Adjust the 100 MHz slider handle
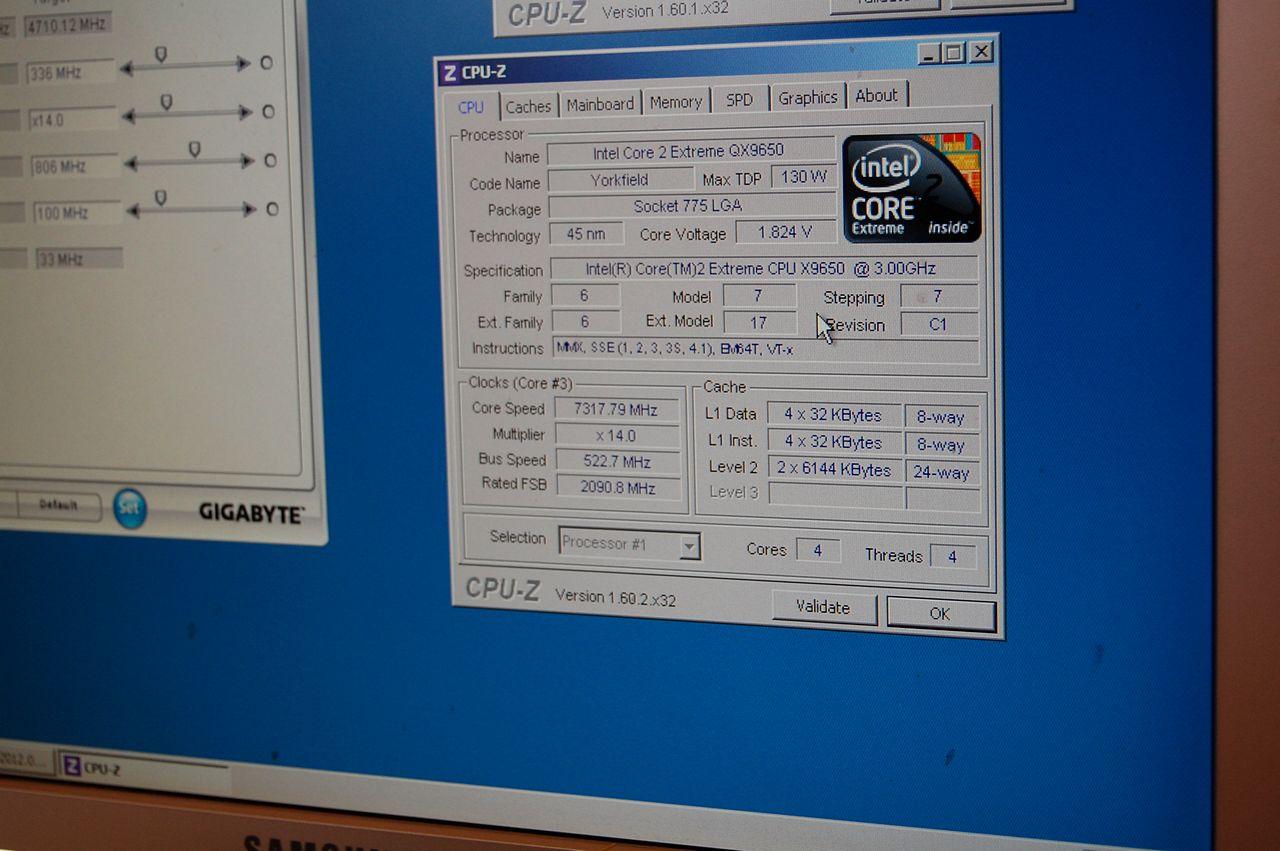This screenshot has width=1280, height=851. click(160, 199)
